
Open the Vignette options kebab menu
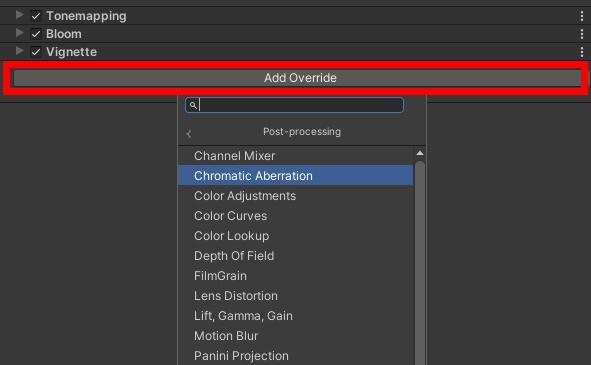[582, 52]
